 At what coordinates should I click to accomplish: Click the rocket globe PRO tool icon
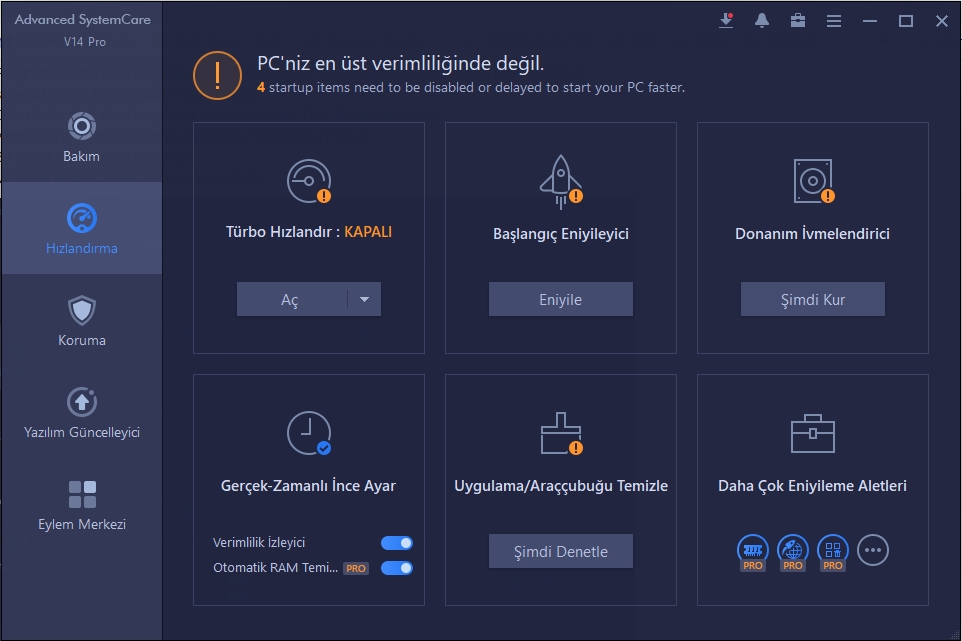792,551
